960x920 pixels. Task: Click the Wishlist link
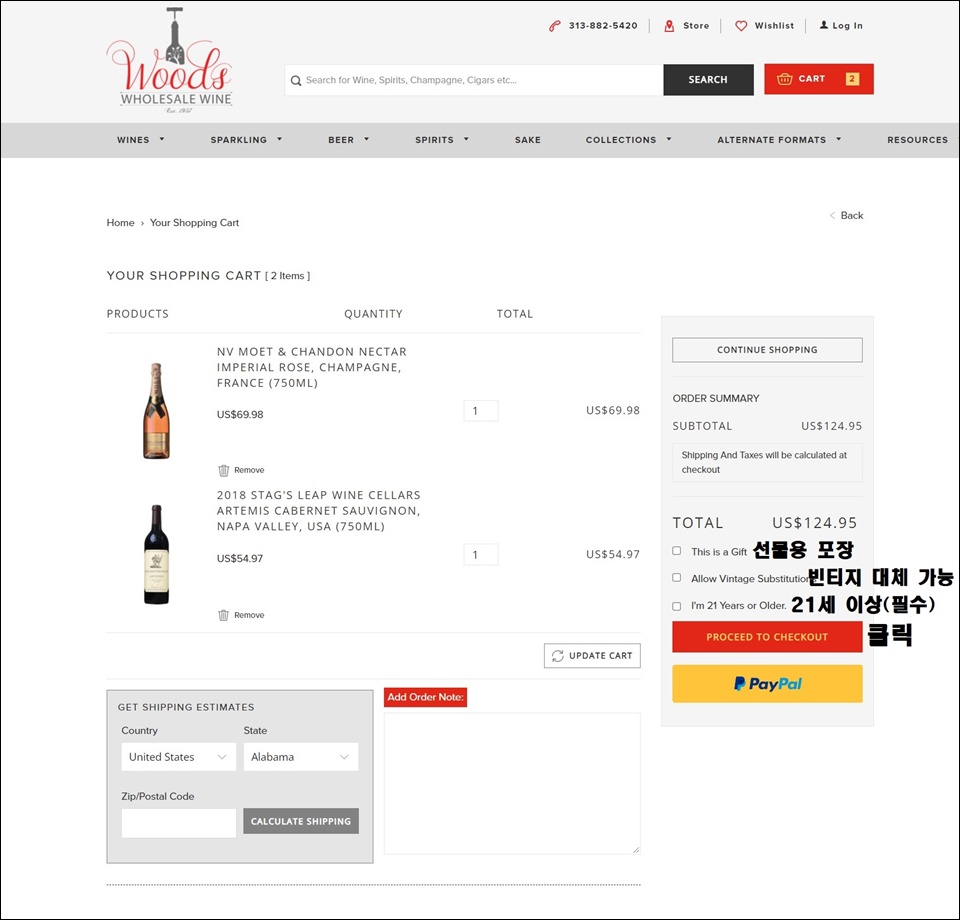(x=774, y=26)
